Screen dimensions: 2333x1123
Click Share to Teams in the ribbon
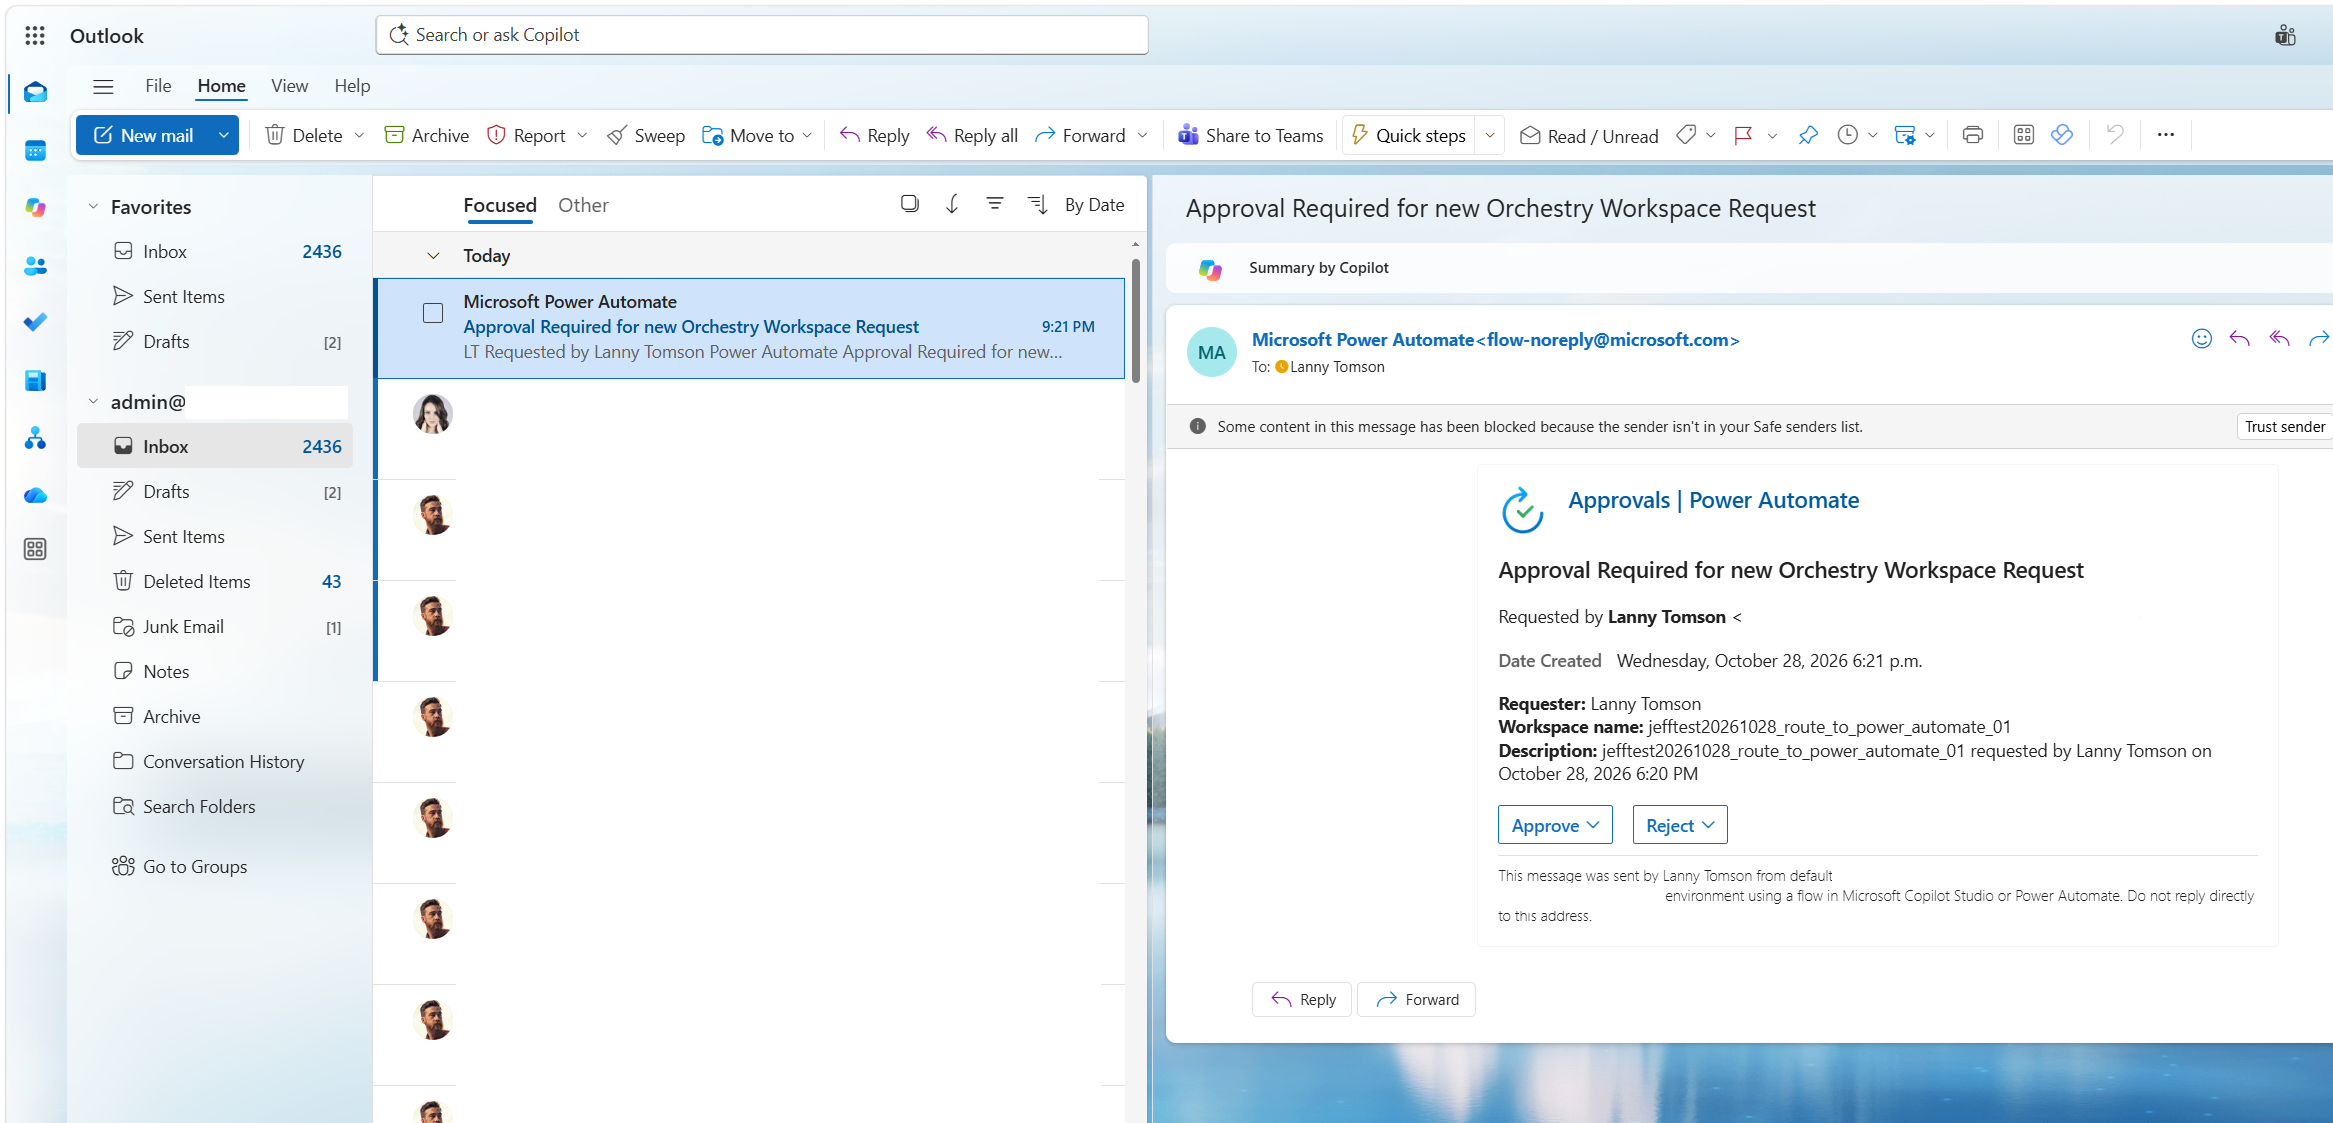tap(1250, 136)
